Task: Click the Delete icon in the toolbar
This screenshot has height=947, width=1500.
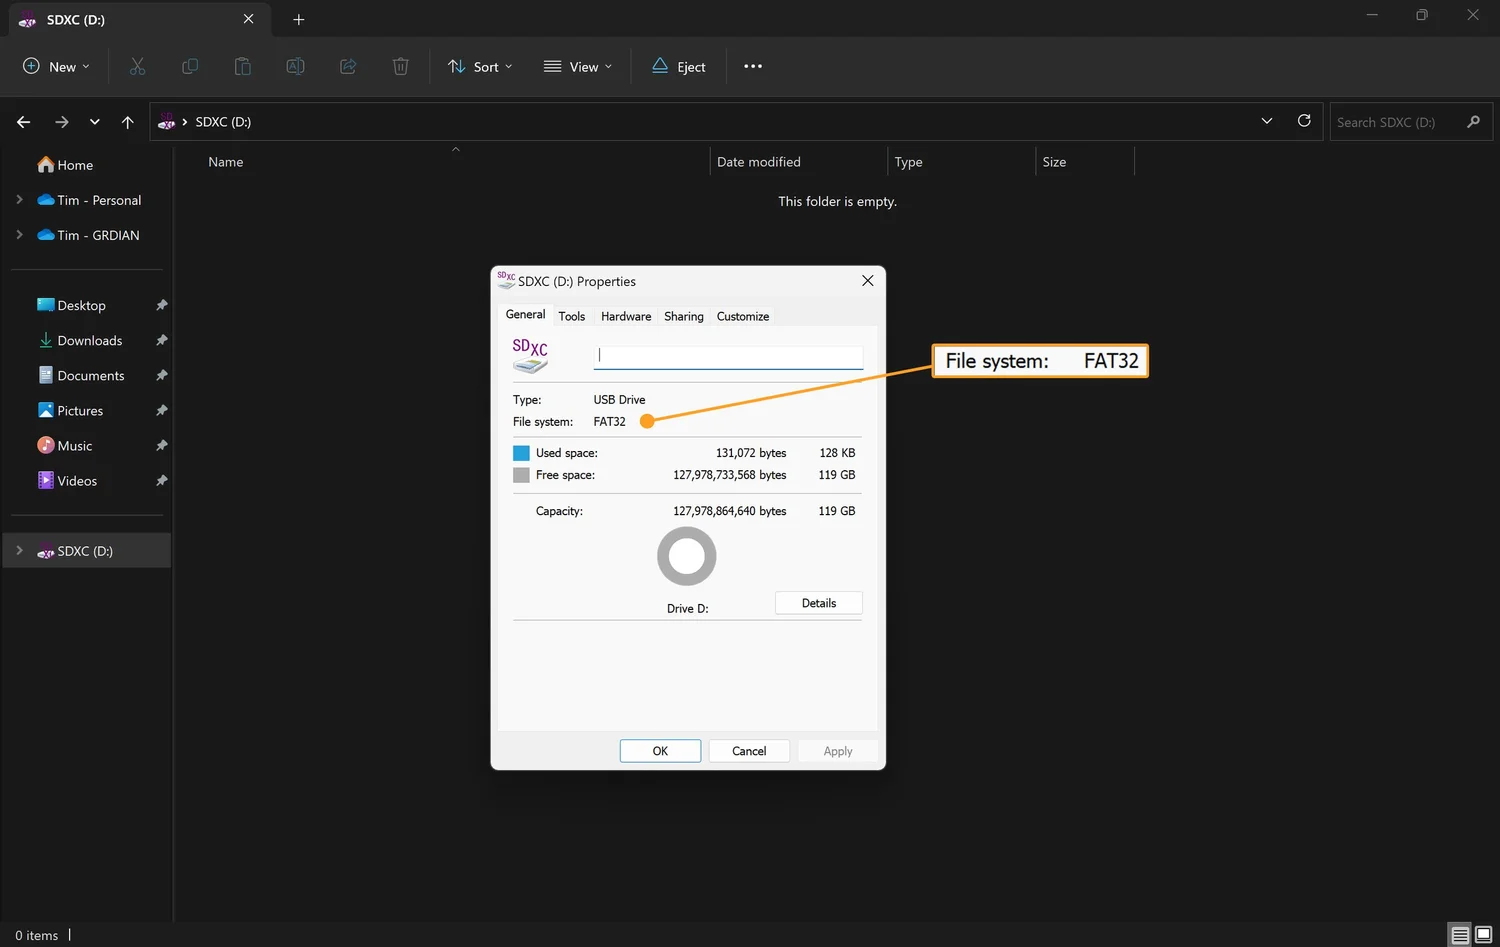Action: pos(400,66)
